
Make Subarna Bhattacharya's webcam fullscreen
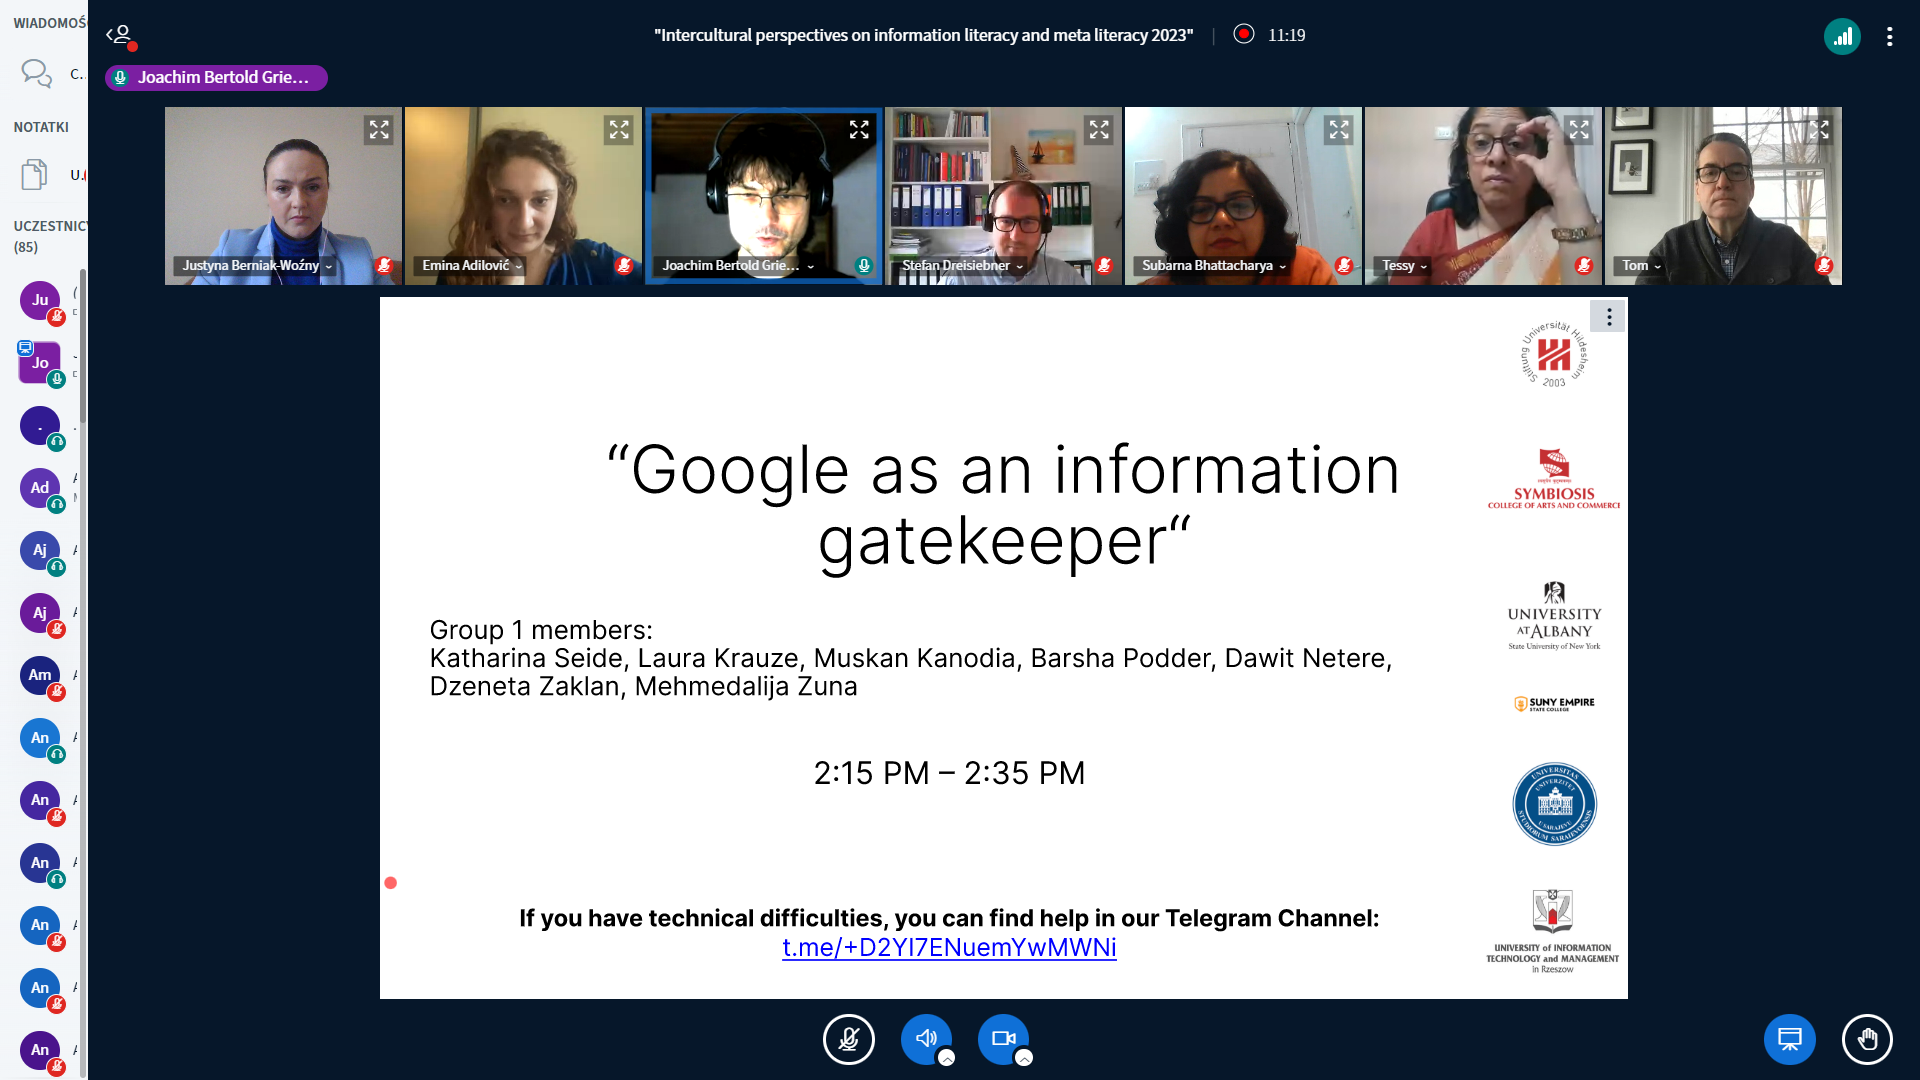tap(1339, 130)
